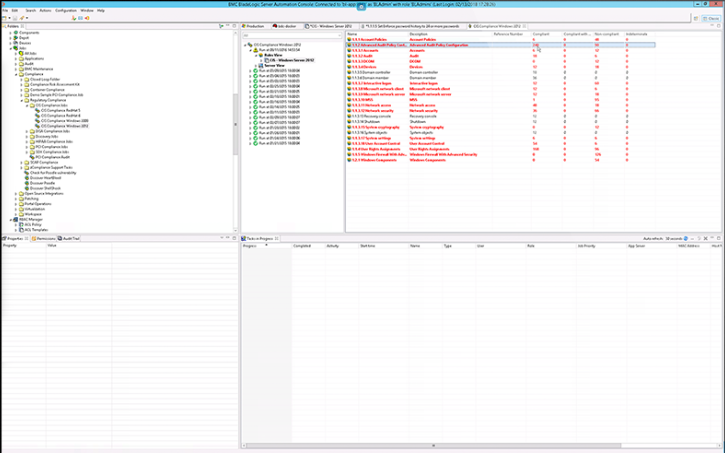Switch to the Production tab
The width and height of the screenshot is (725, 453).
pyautogui.click(x=253, y=26)
